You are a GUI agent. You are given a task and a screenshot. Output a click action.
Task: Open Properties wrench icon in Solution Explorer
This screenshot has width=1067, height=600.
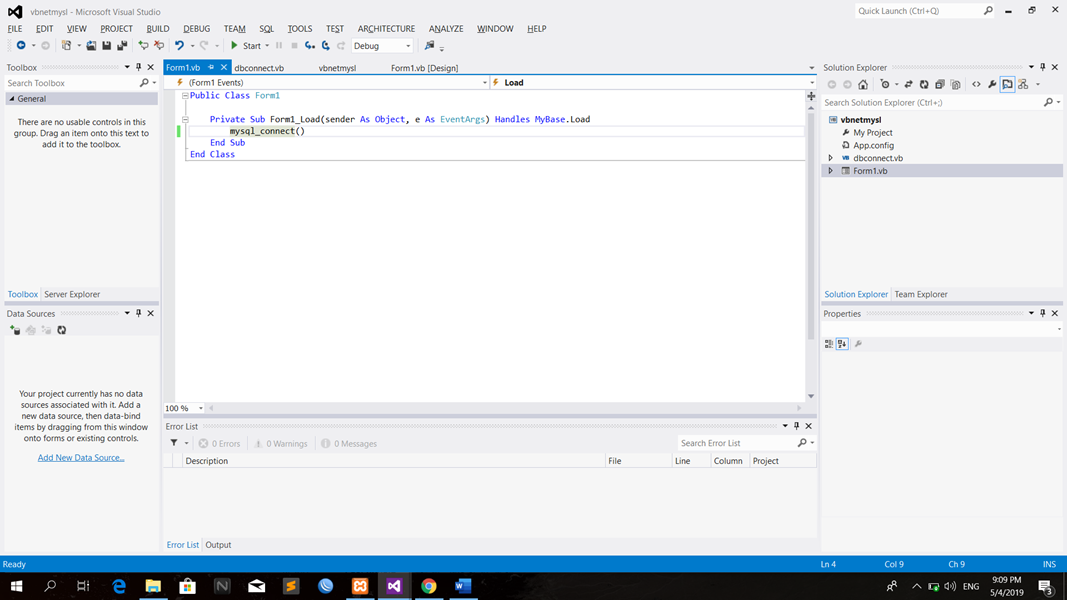click(x=992, y=85)
